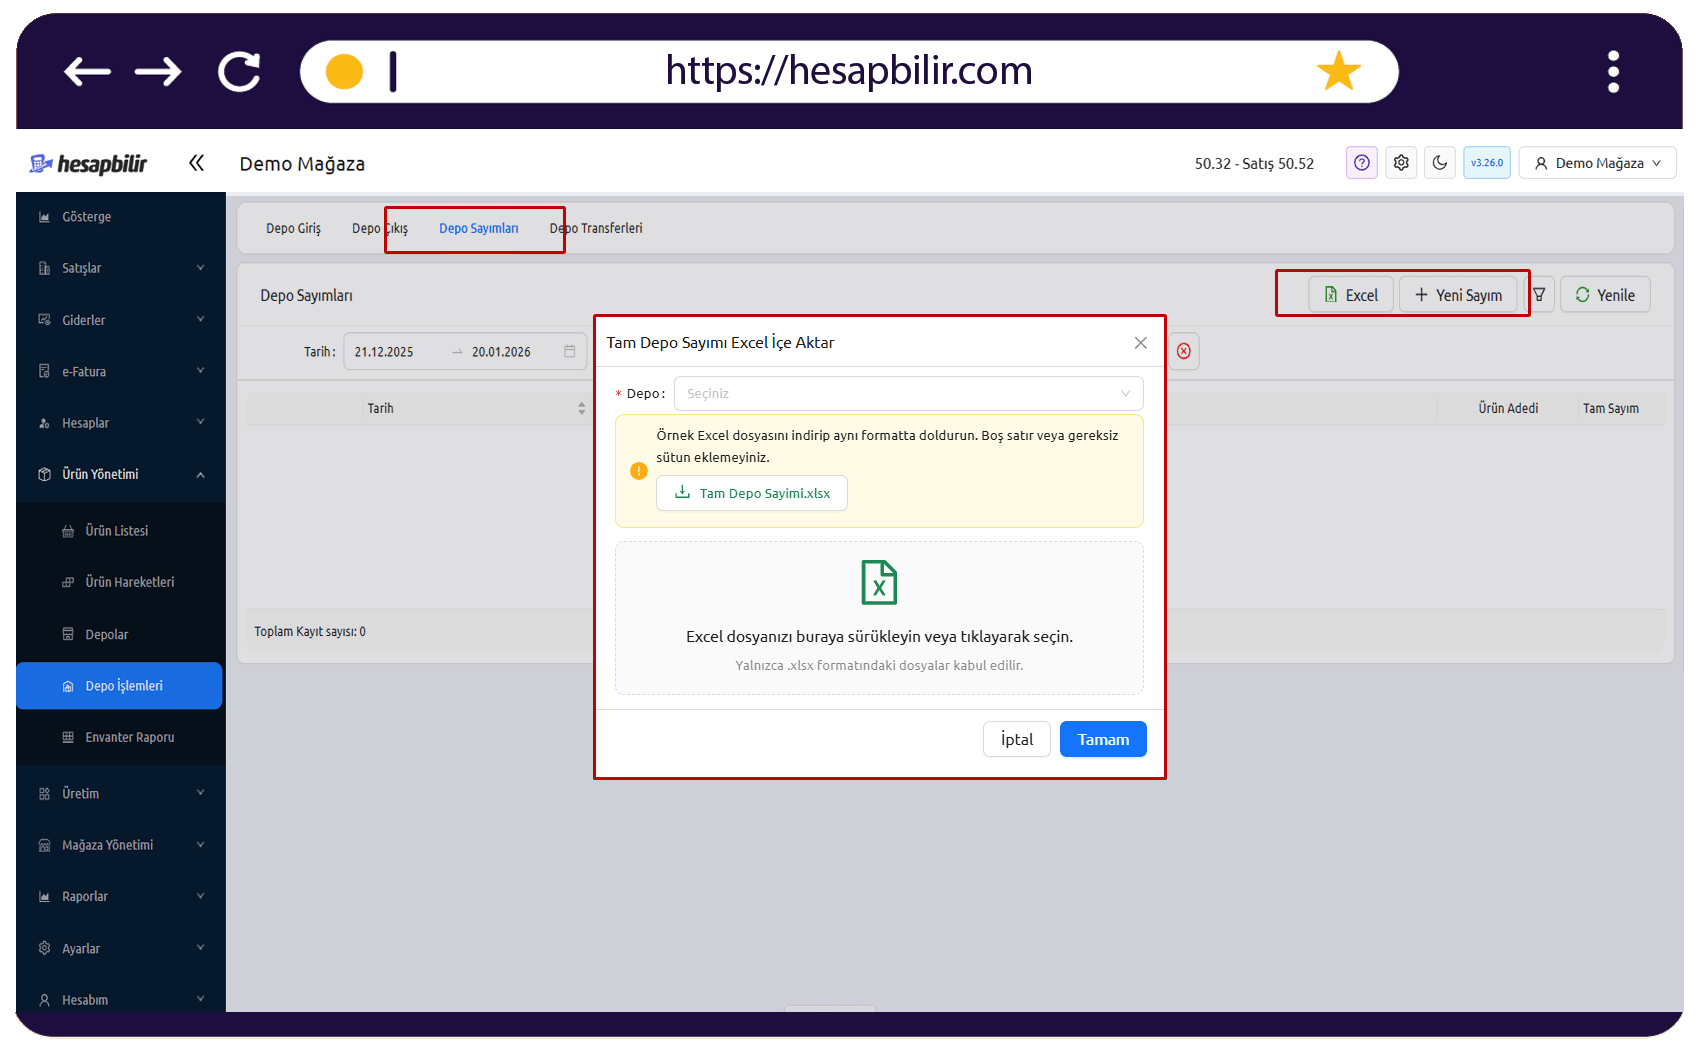
Task: Click the bookmark star in the address bar
Action: click(x=1338, y=71)
